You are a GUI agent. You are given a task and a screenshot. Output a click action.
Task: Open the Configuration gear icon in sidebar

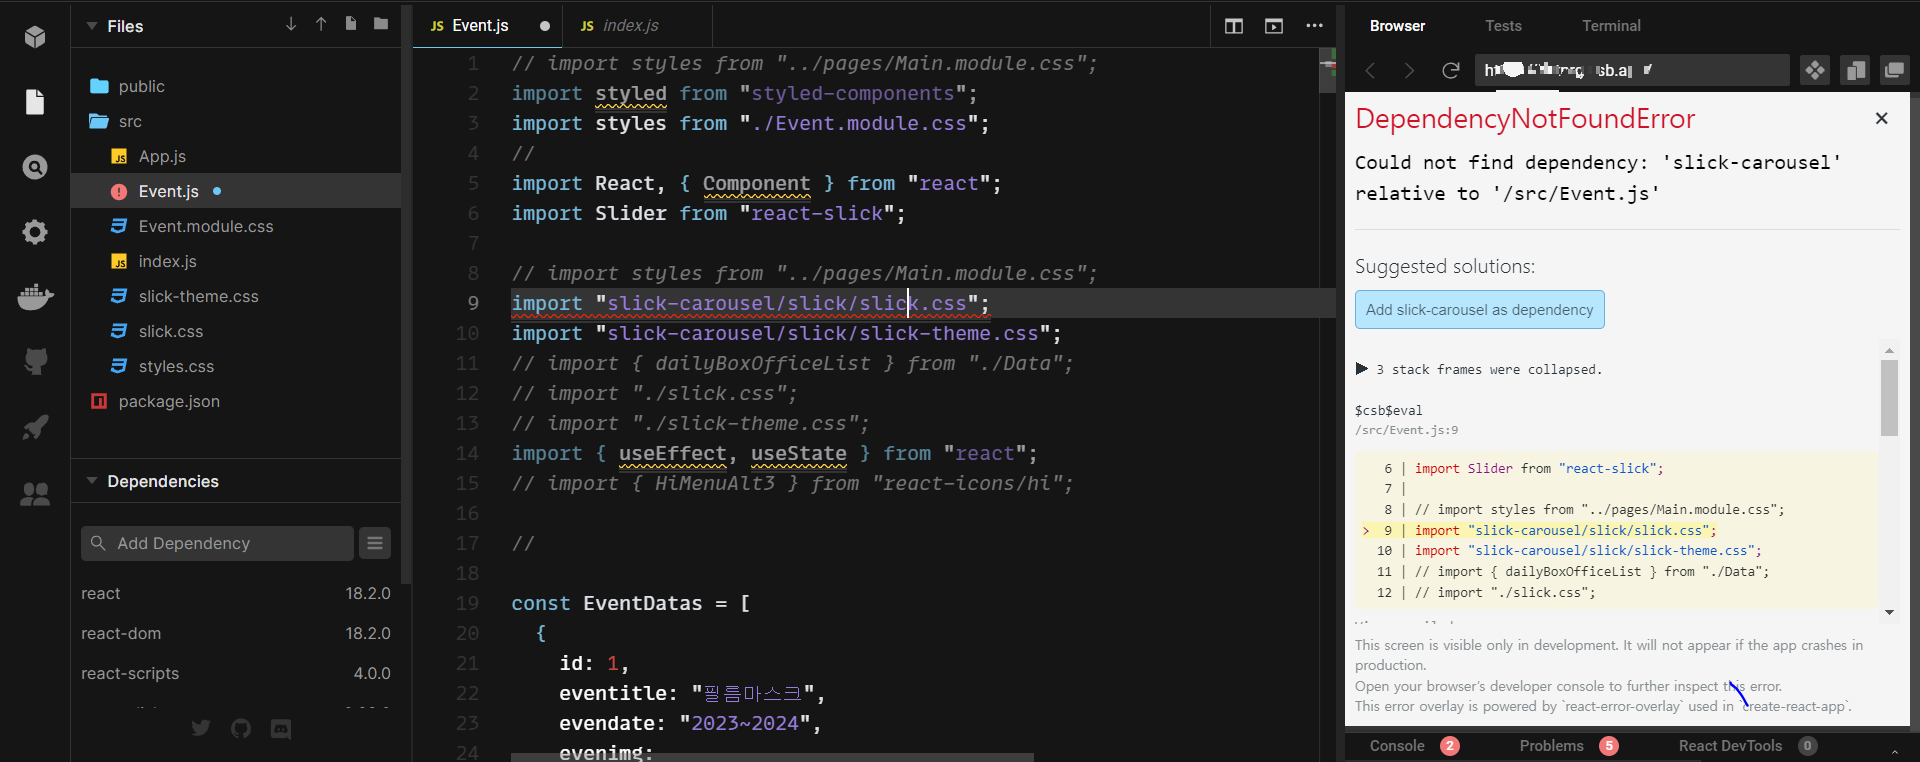[35, 232]
